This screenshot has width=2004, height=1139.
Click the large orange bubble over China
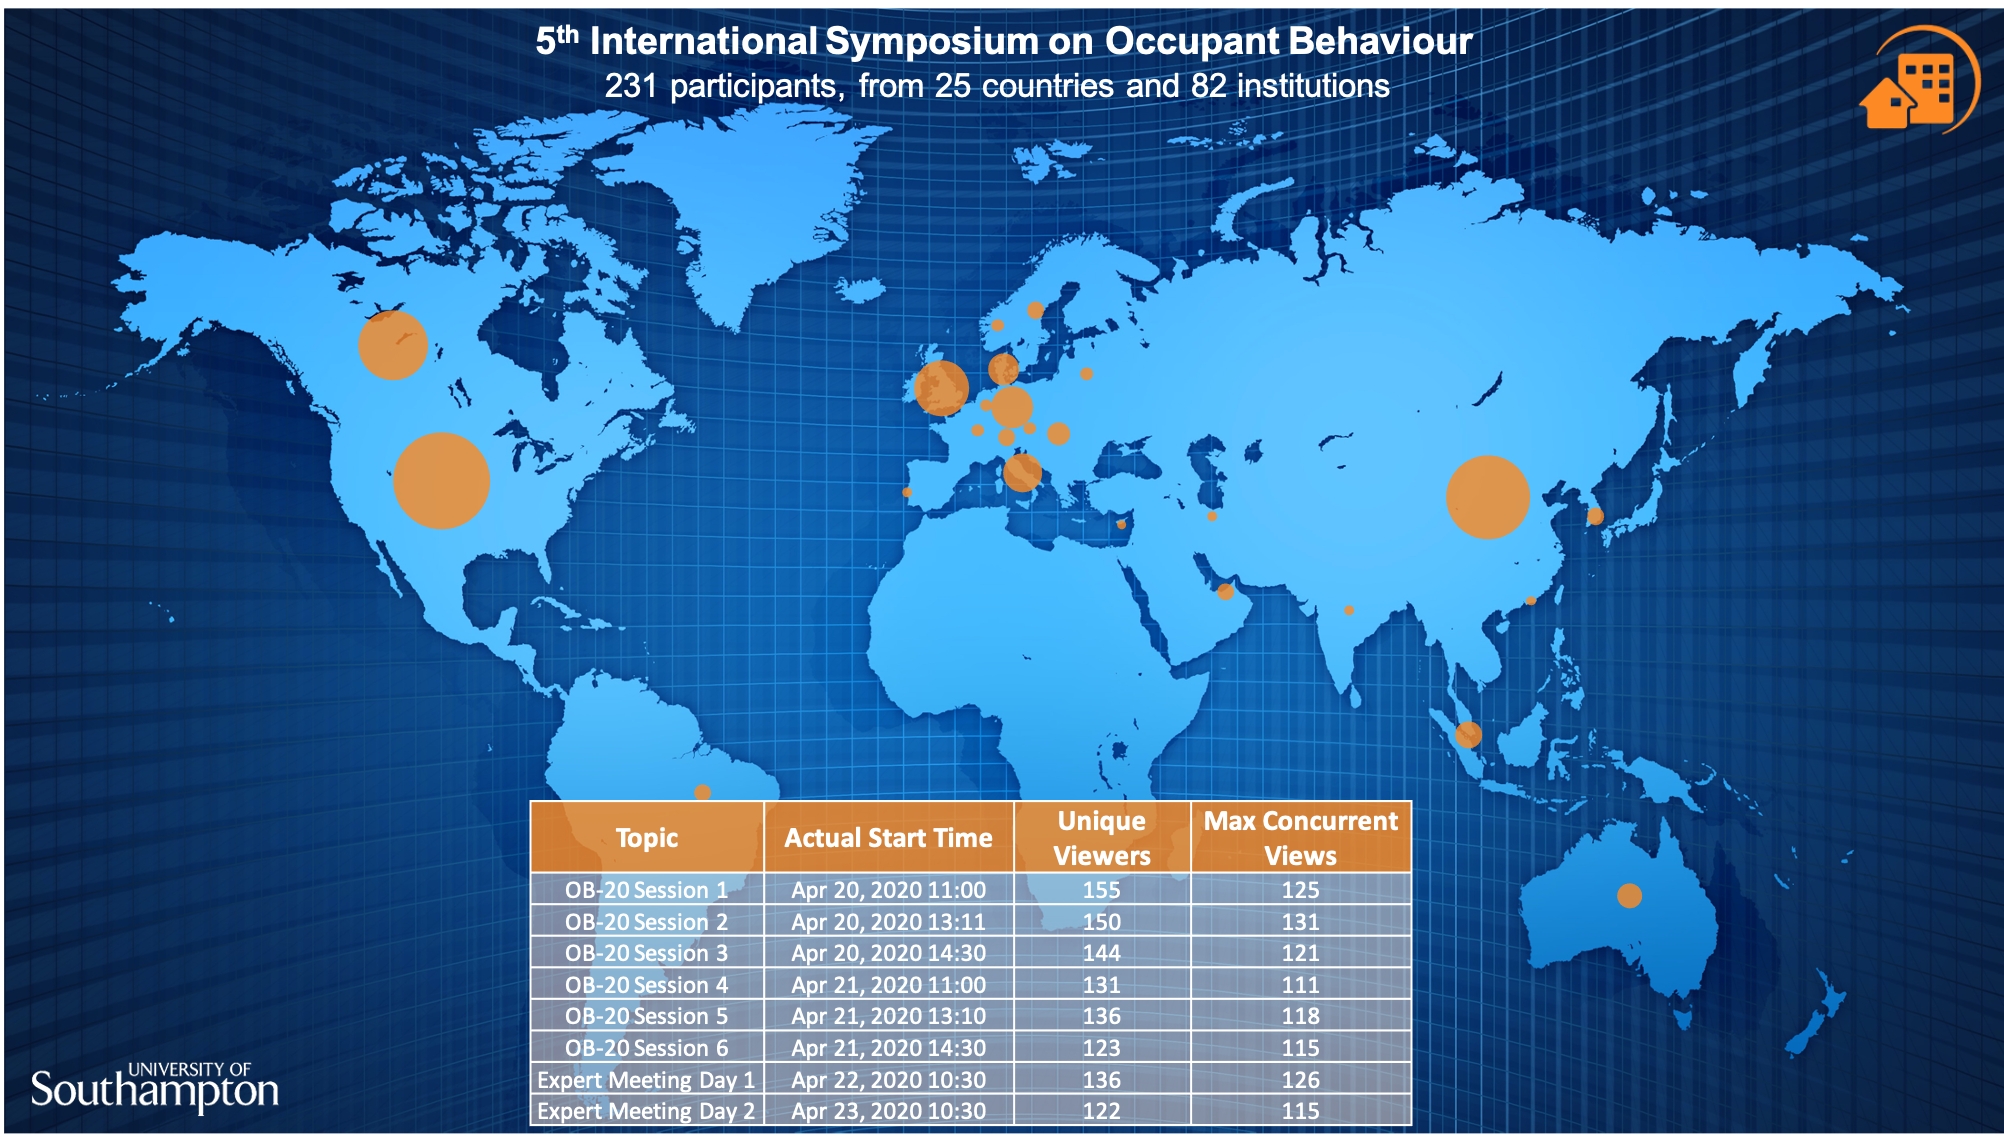[x=1487, y=497]
